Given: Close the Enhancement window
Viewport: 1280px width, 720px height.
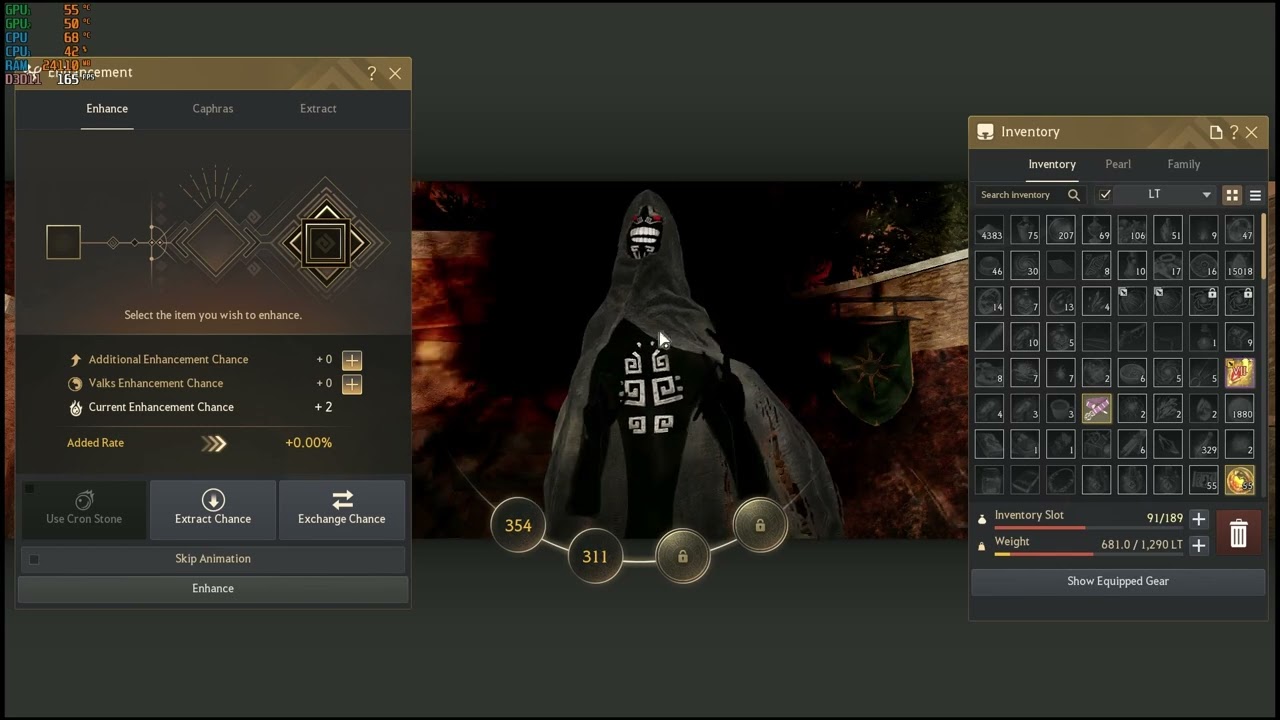Looking at the screenshot, I should click(395, 73).
